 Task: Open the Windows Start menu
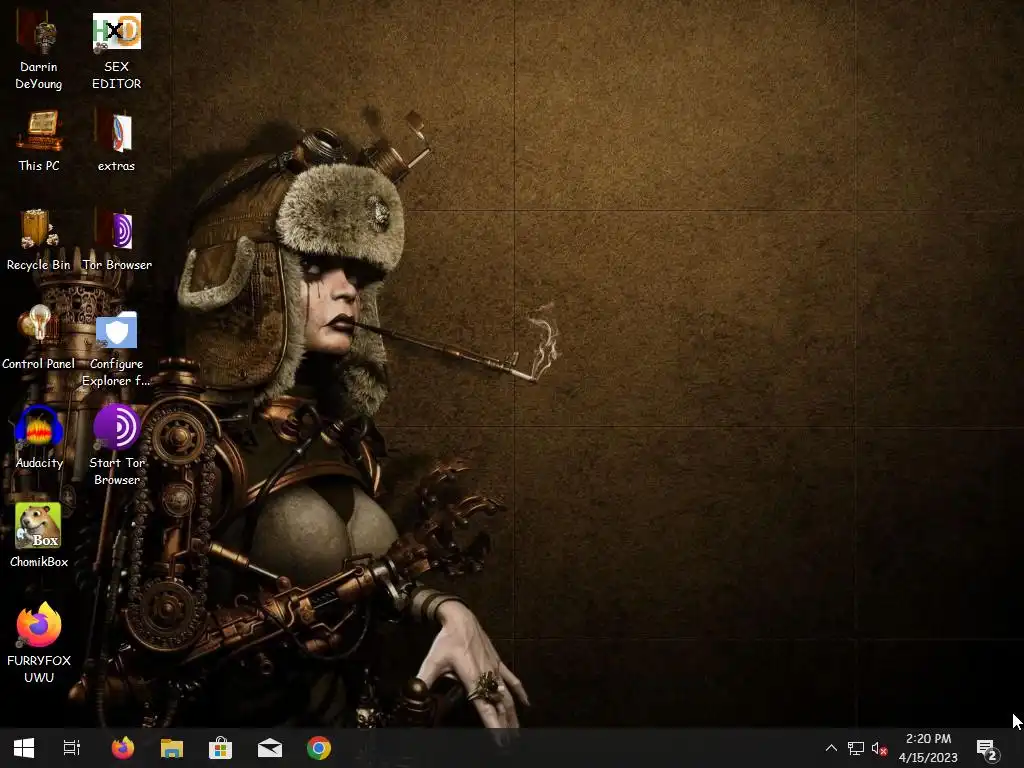[x=24, y=748]
